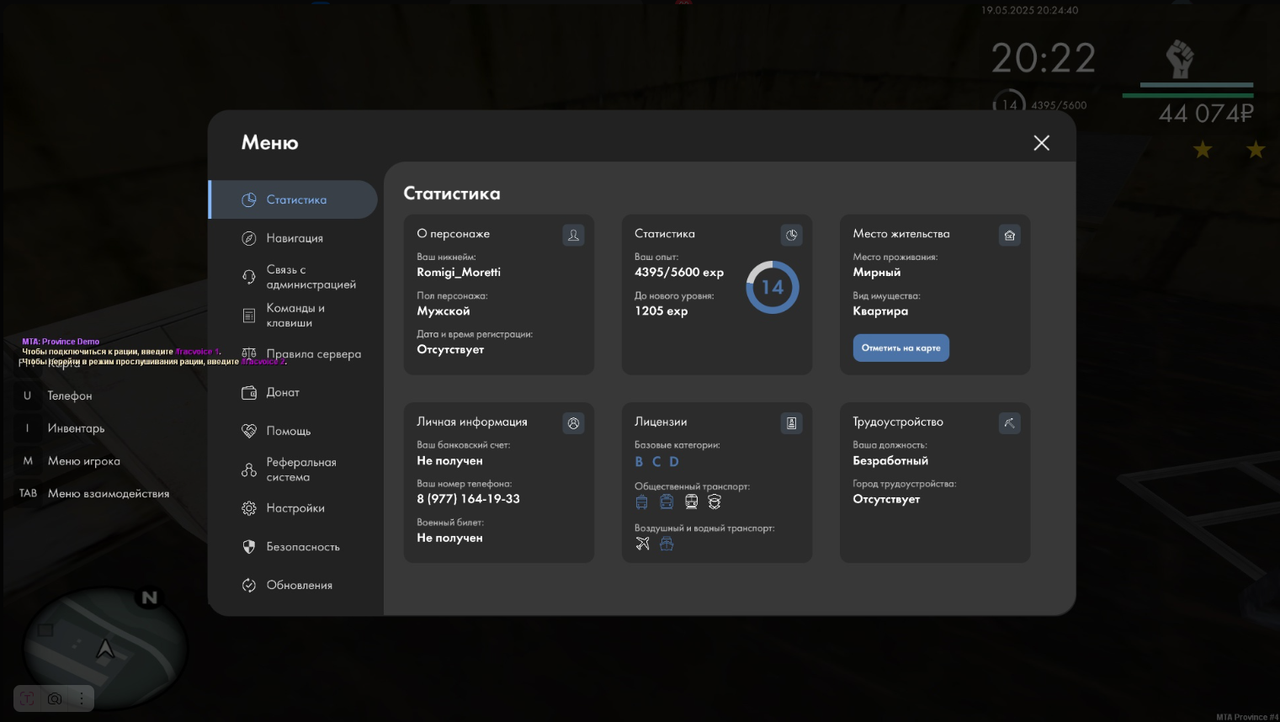Click the wallet icon for Донат
The image size is (1280, 722).
point(249,393)
